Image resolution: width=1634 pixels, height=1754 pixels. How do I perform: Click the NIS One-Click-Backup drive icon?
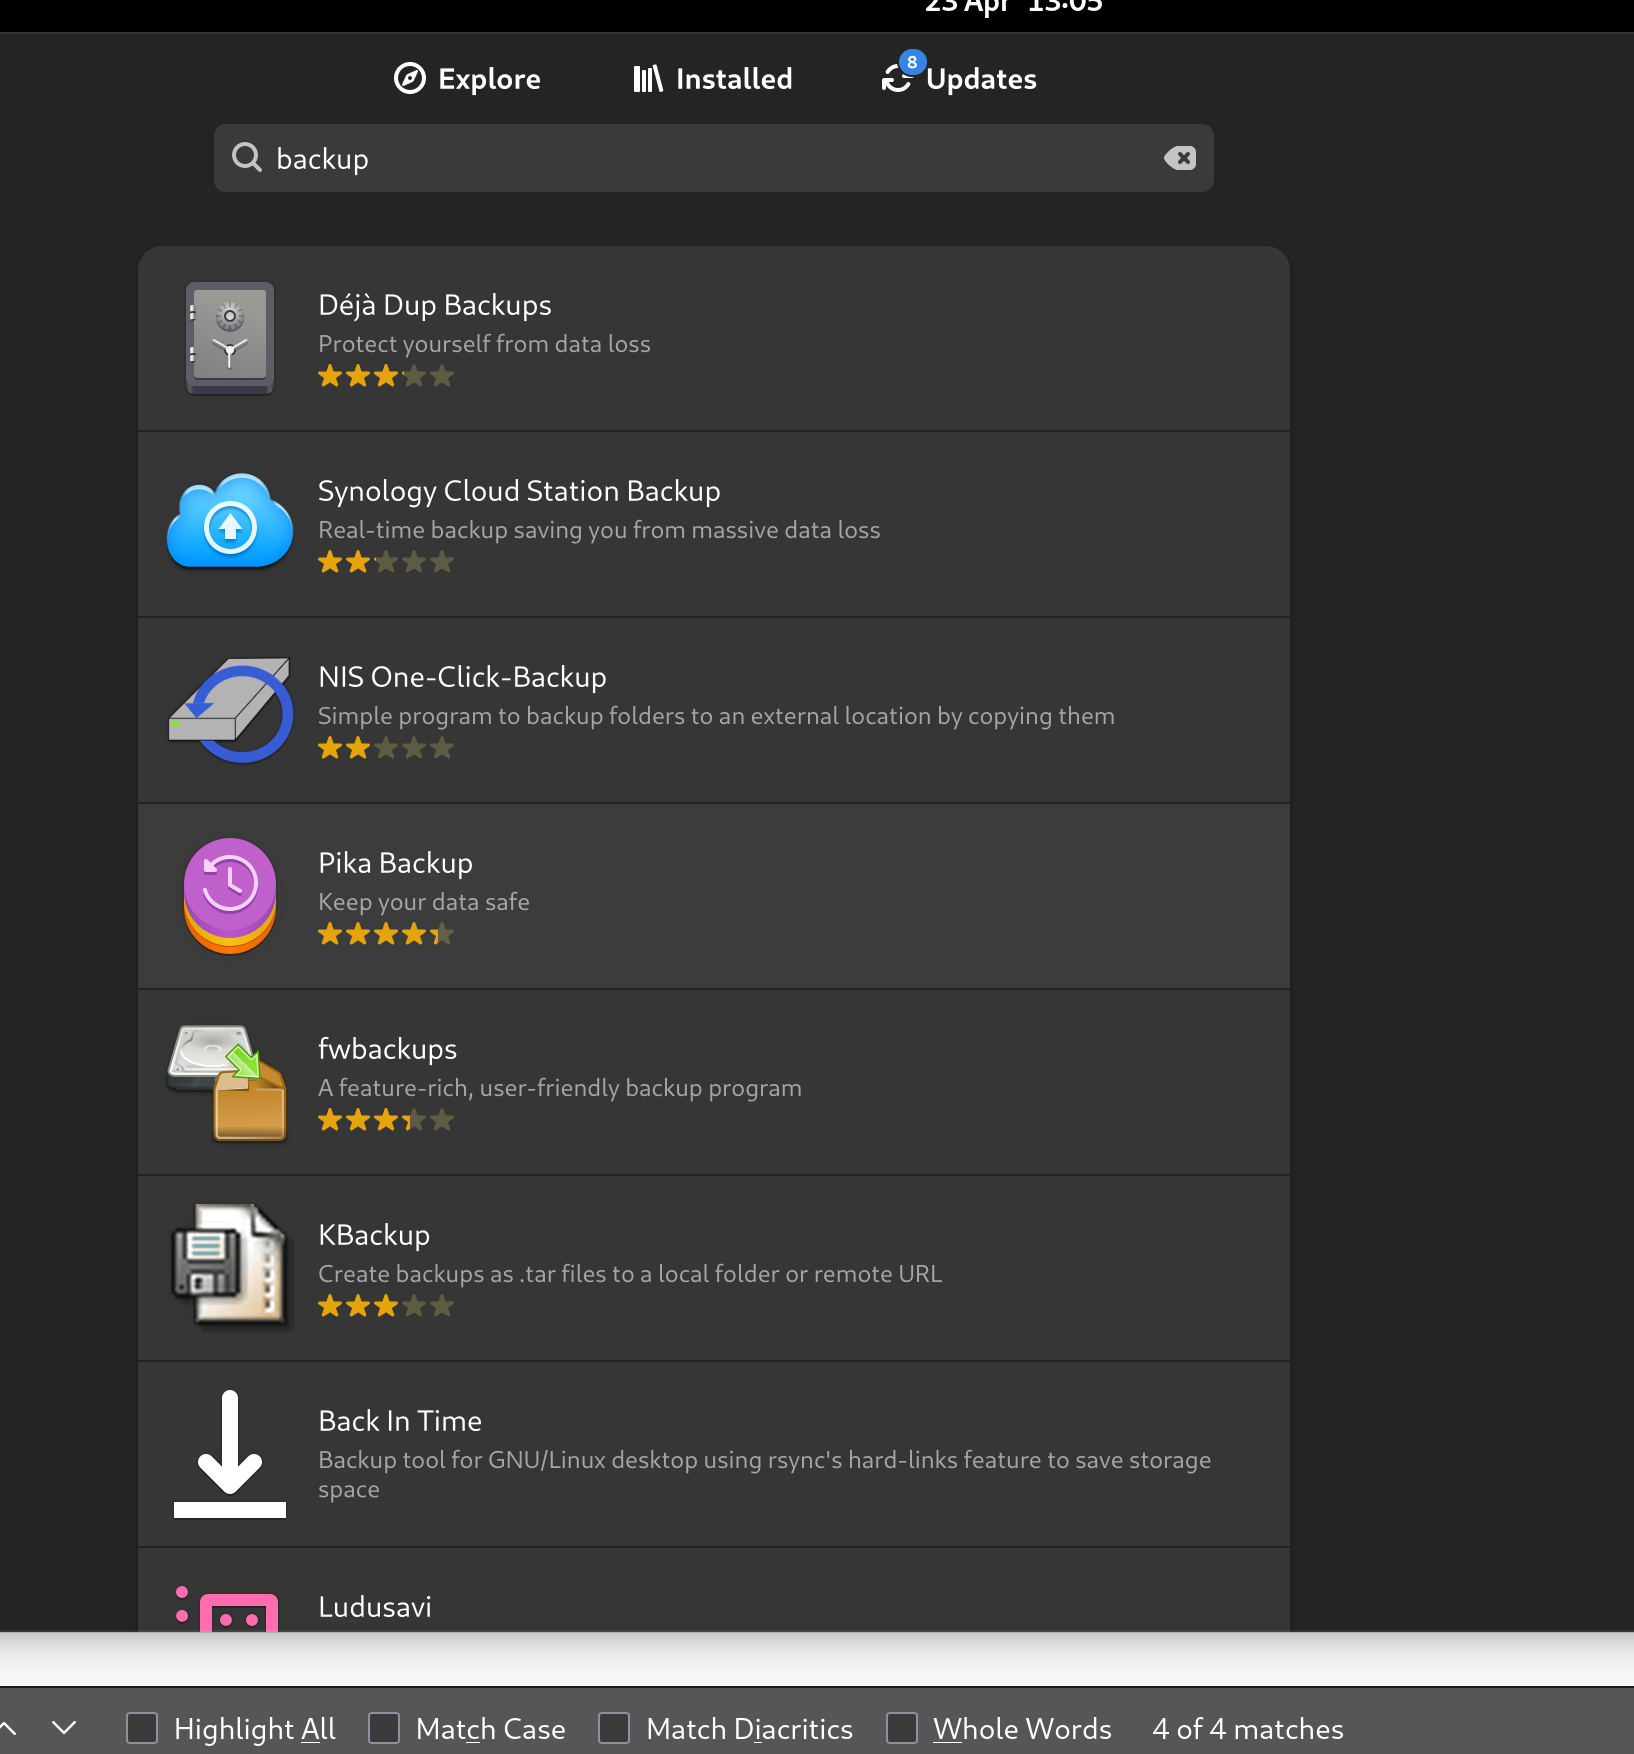point(230,709)
